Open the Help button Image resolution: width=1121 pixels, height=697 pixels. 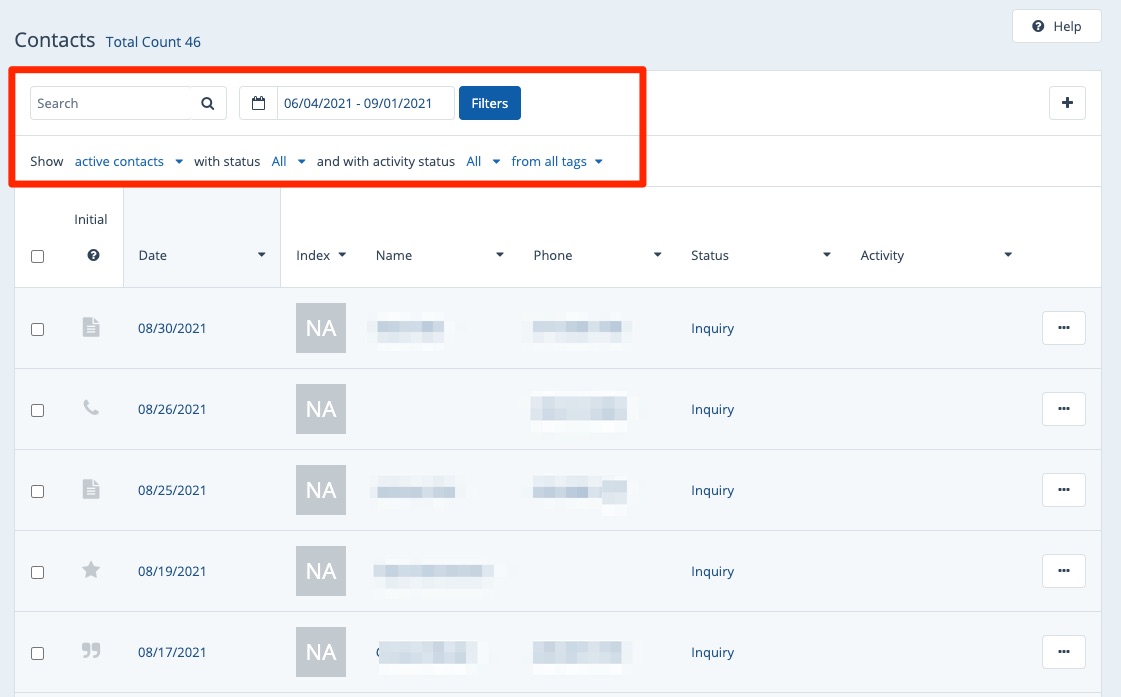[x=1056, y=26]
